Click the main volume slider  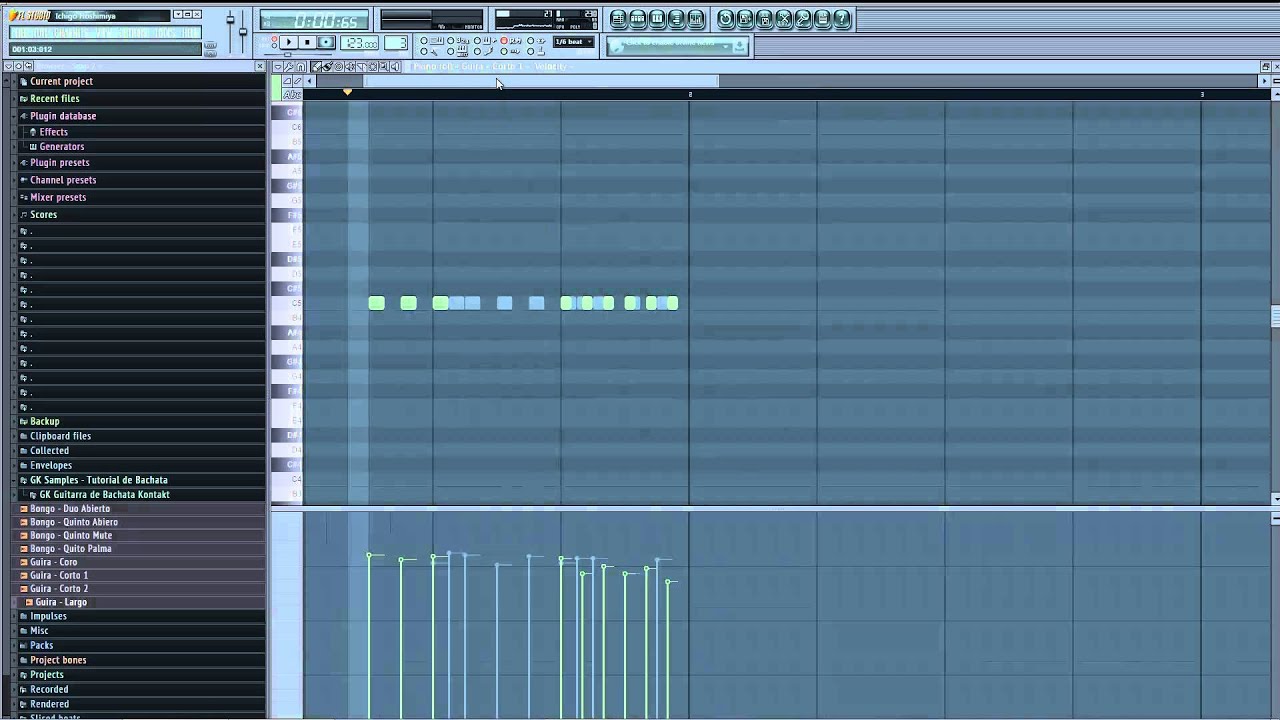click(x=229, y=32)
